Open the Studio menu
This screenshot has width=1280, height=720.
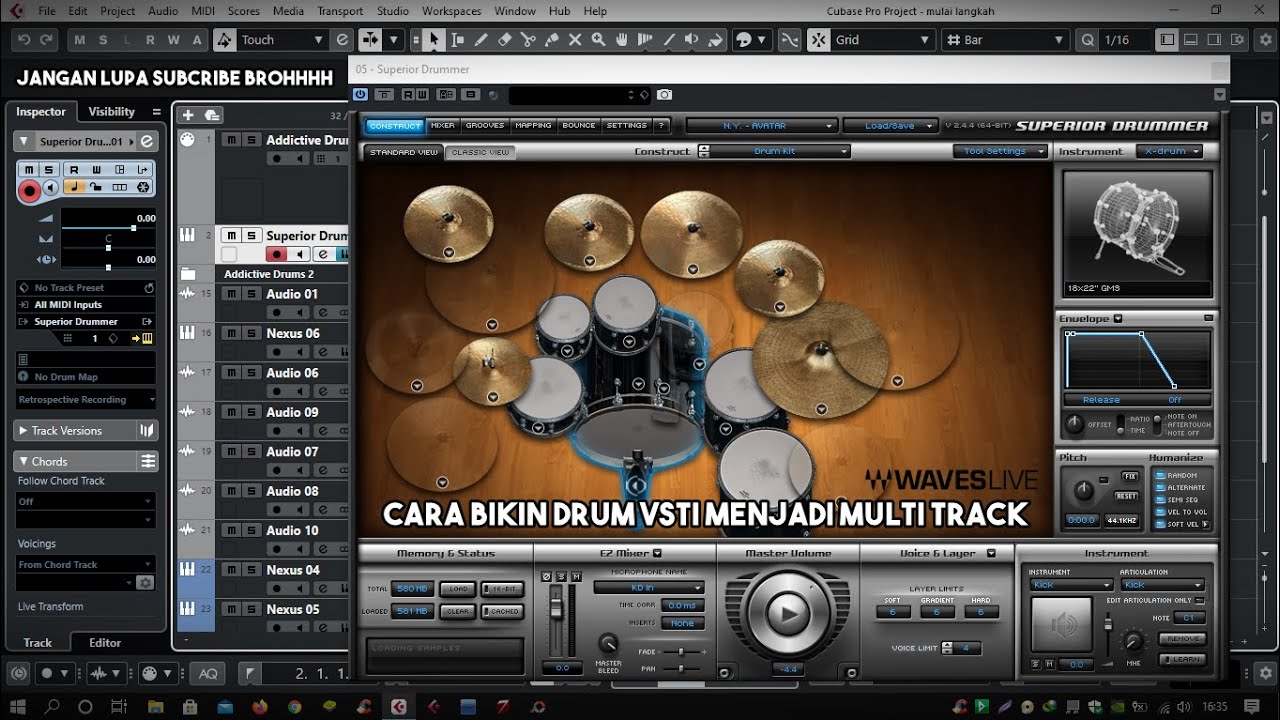point(393,11)
